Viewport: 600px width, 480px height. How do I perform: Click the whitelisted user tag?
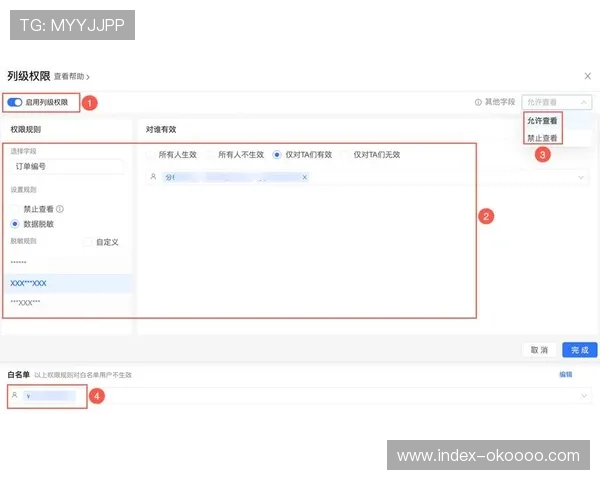[49, 396]
